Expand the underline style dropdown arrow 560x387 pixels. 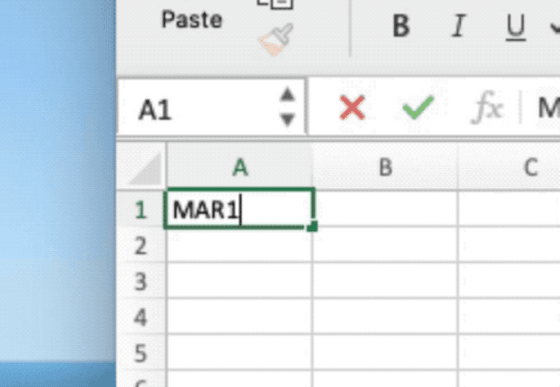555,27
